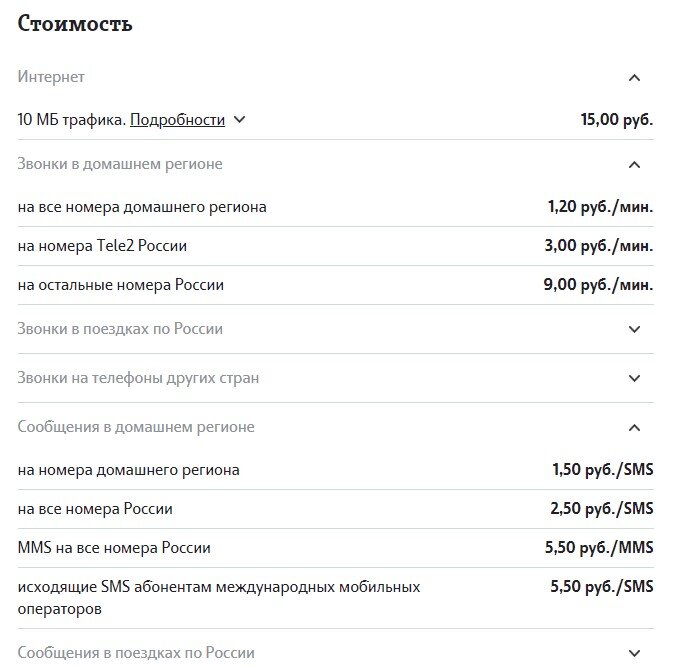Click MMS на все номера России row
The width and height of the screenshot is (688, 668).
(114, 549)
